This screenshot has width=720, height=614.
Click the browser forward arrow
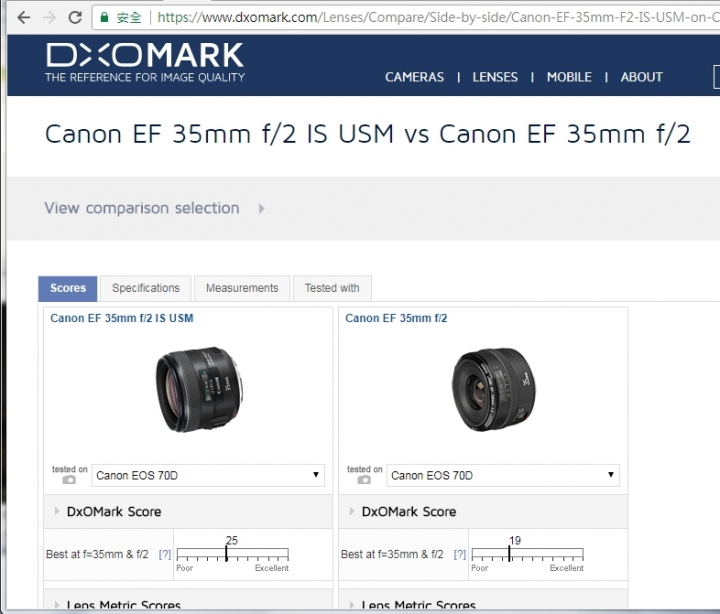coord(49,17)
